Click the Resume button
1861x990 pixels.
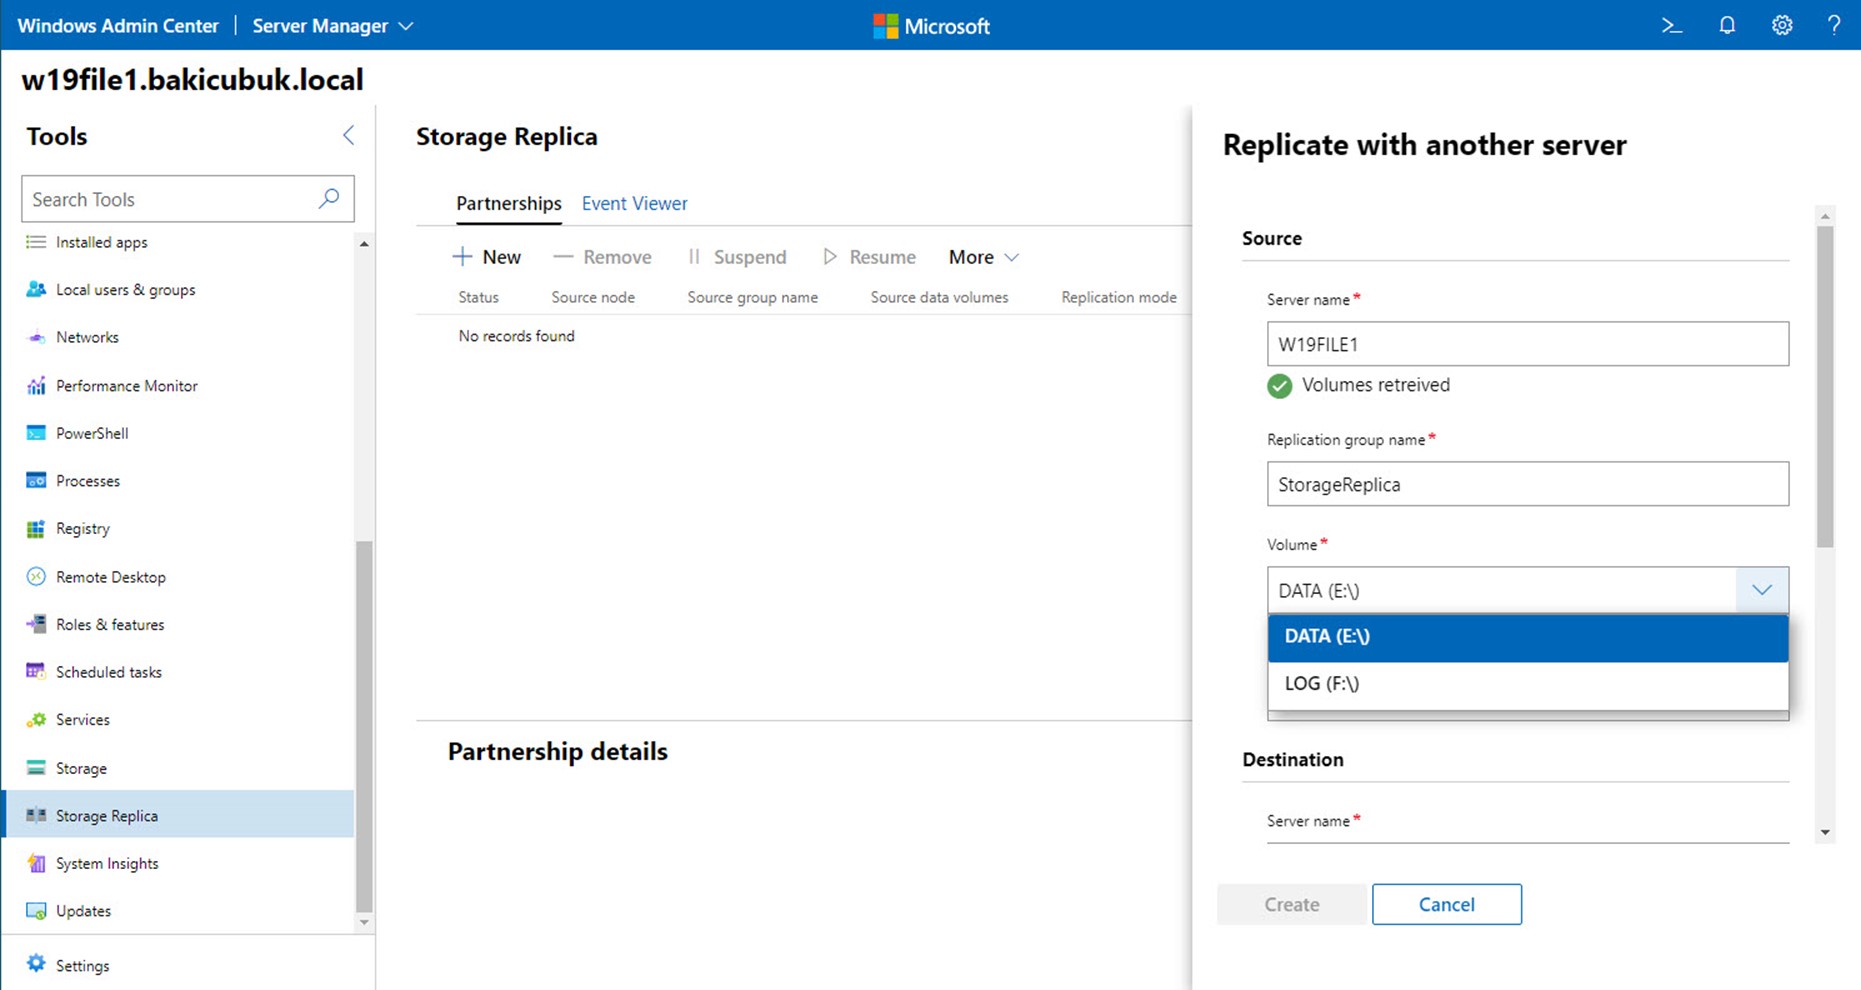coord(868,257)
